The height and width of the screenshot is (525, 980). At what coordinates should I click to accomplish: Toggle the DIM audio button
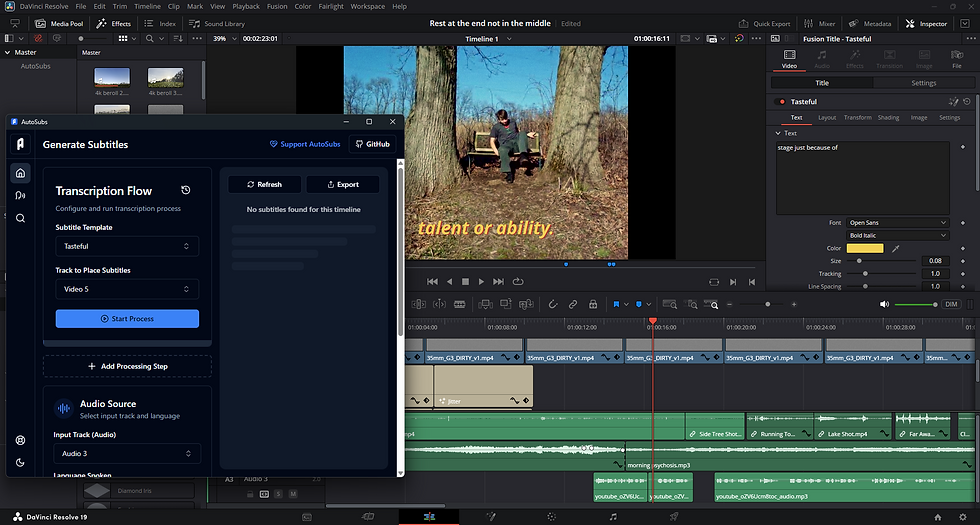click(951, 304)
